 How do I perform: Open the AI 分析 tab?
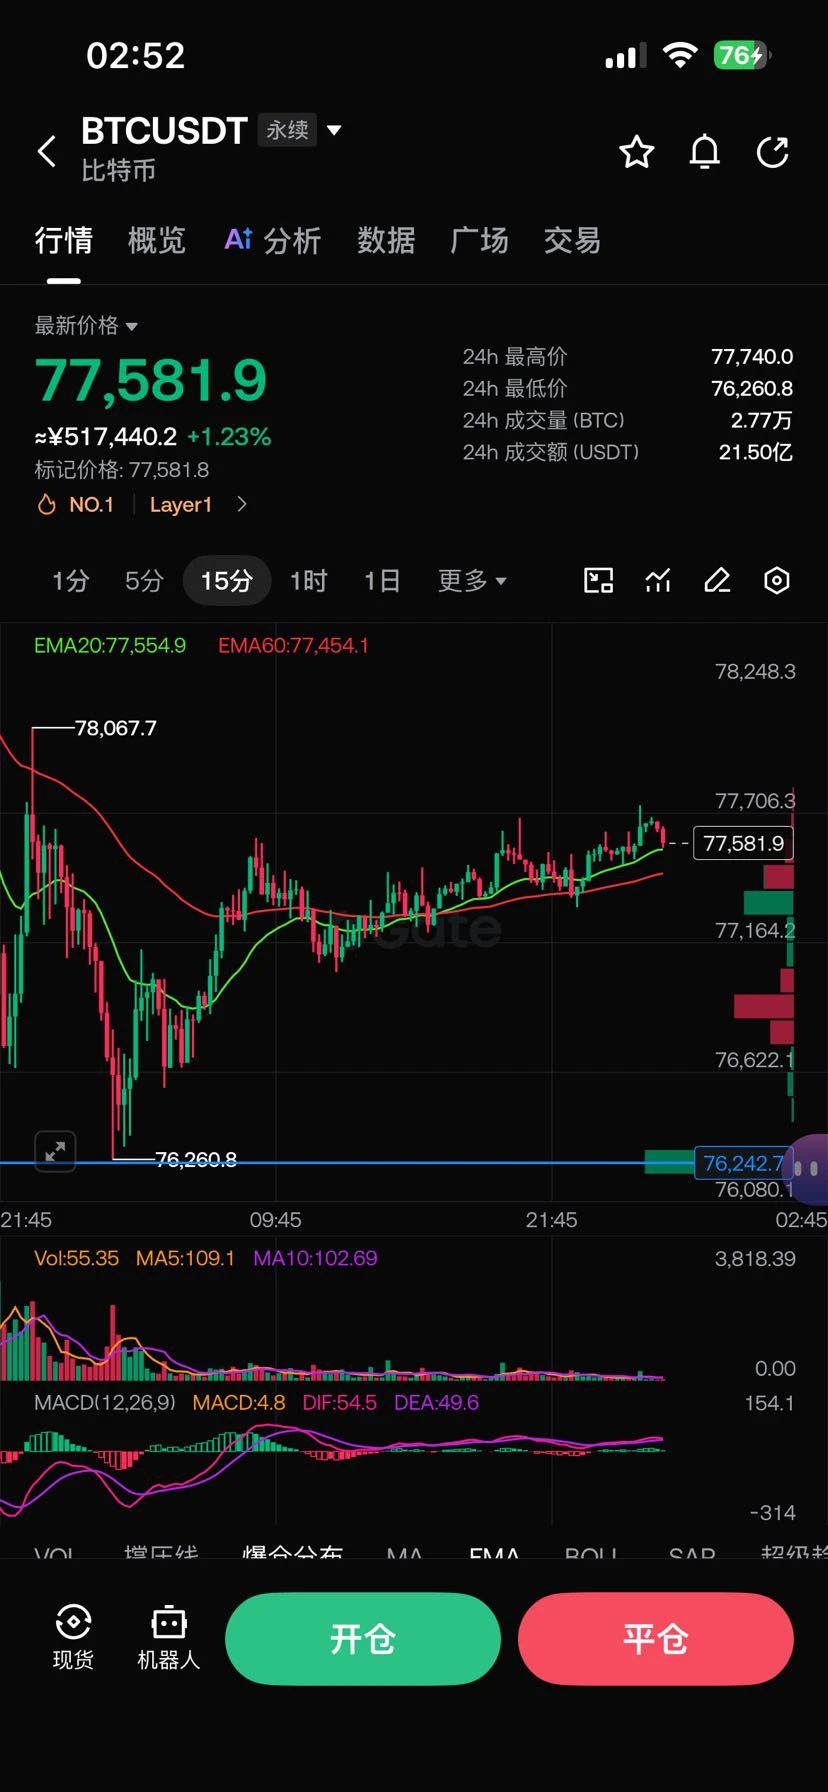(x=272, y=240)
